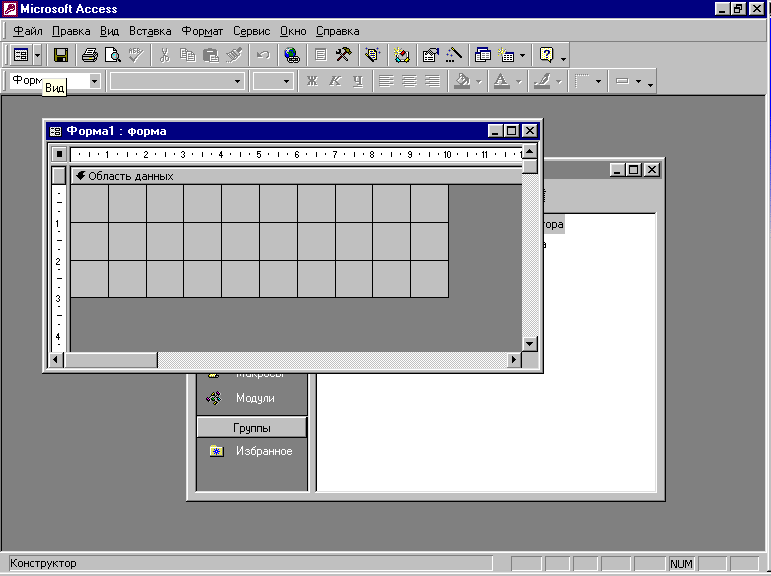Open the Microsoft Access Help icon
The image size is (771, 576).
pyautogui.click(x=546, y=55)
